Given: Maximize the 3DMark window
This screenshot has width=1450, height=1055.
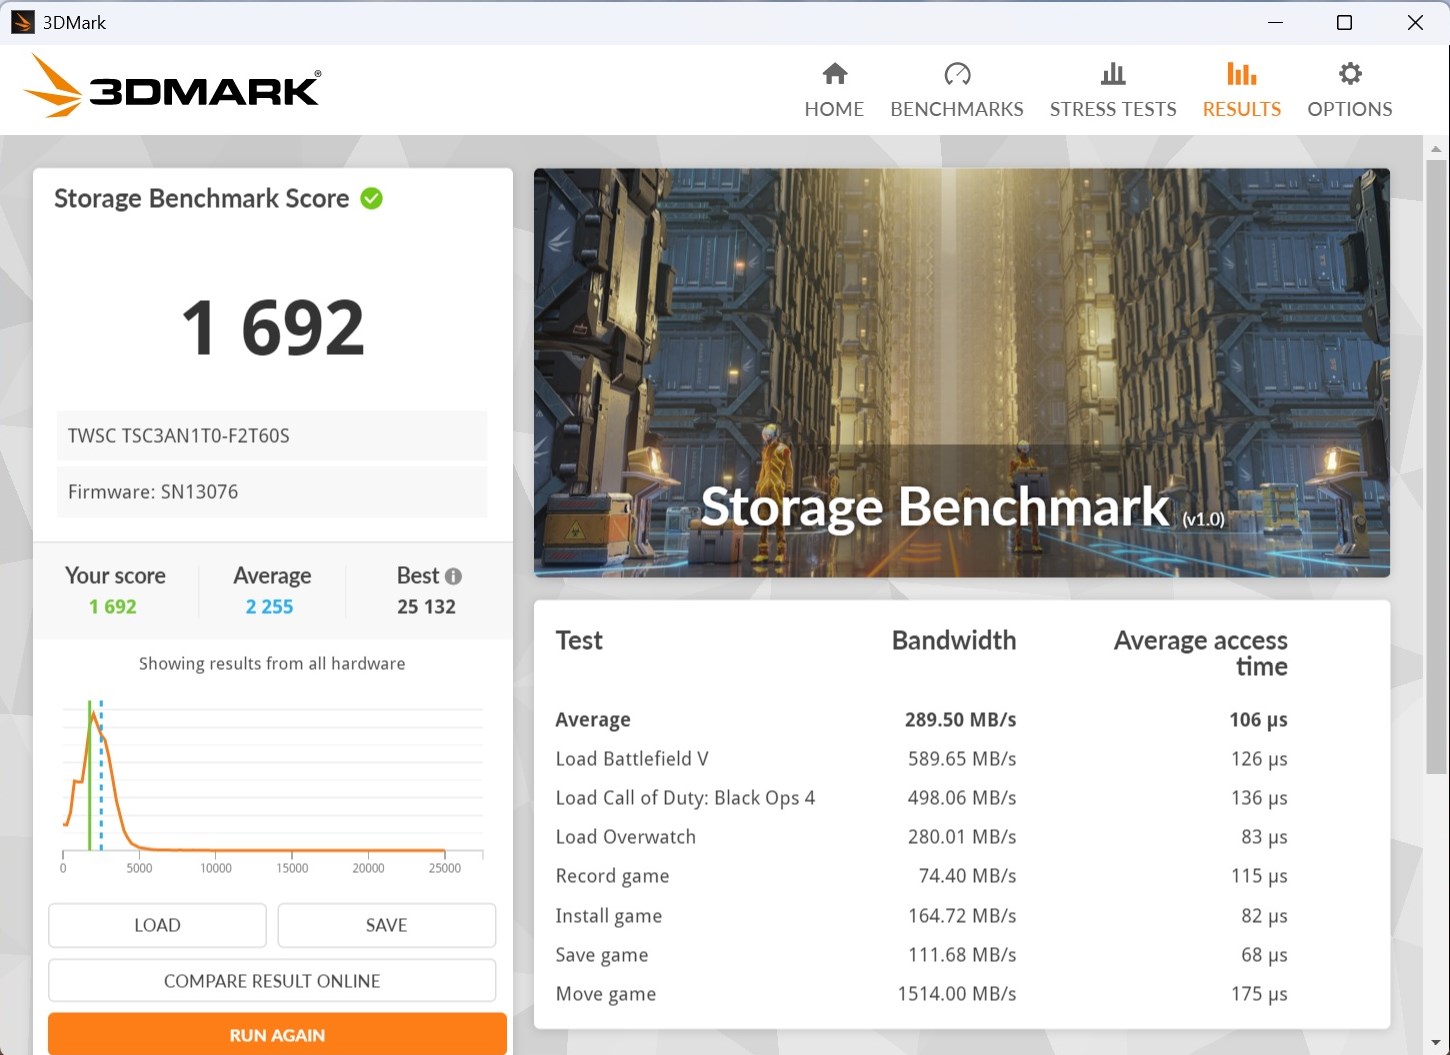Looking at the screenshot, I should [1344, 22].
